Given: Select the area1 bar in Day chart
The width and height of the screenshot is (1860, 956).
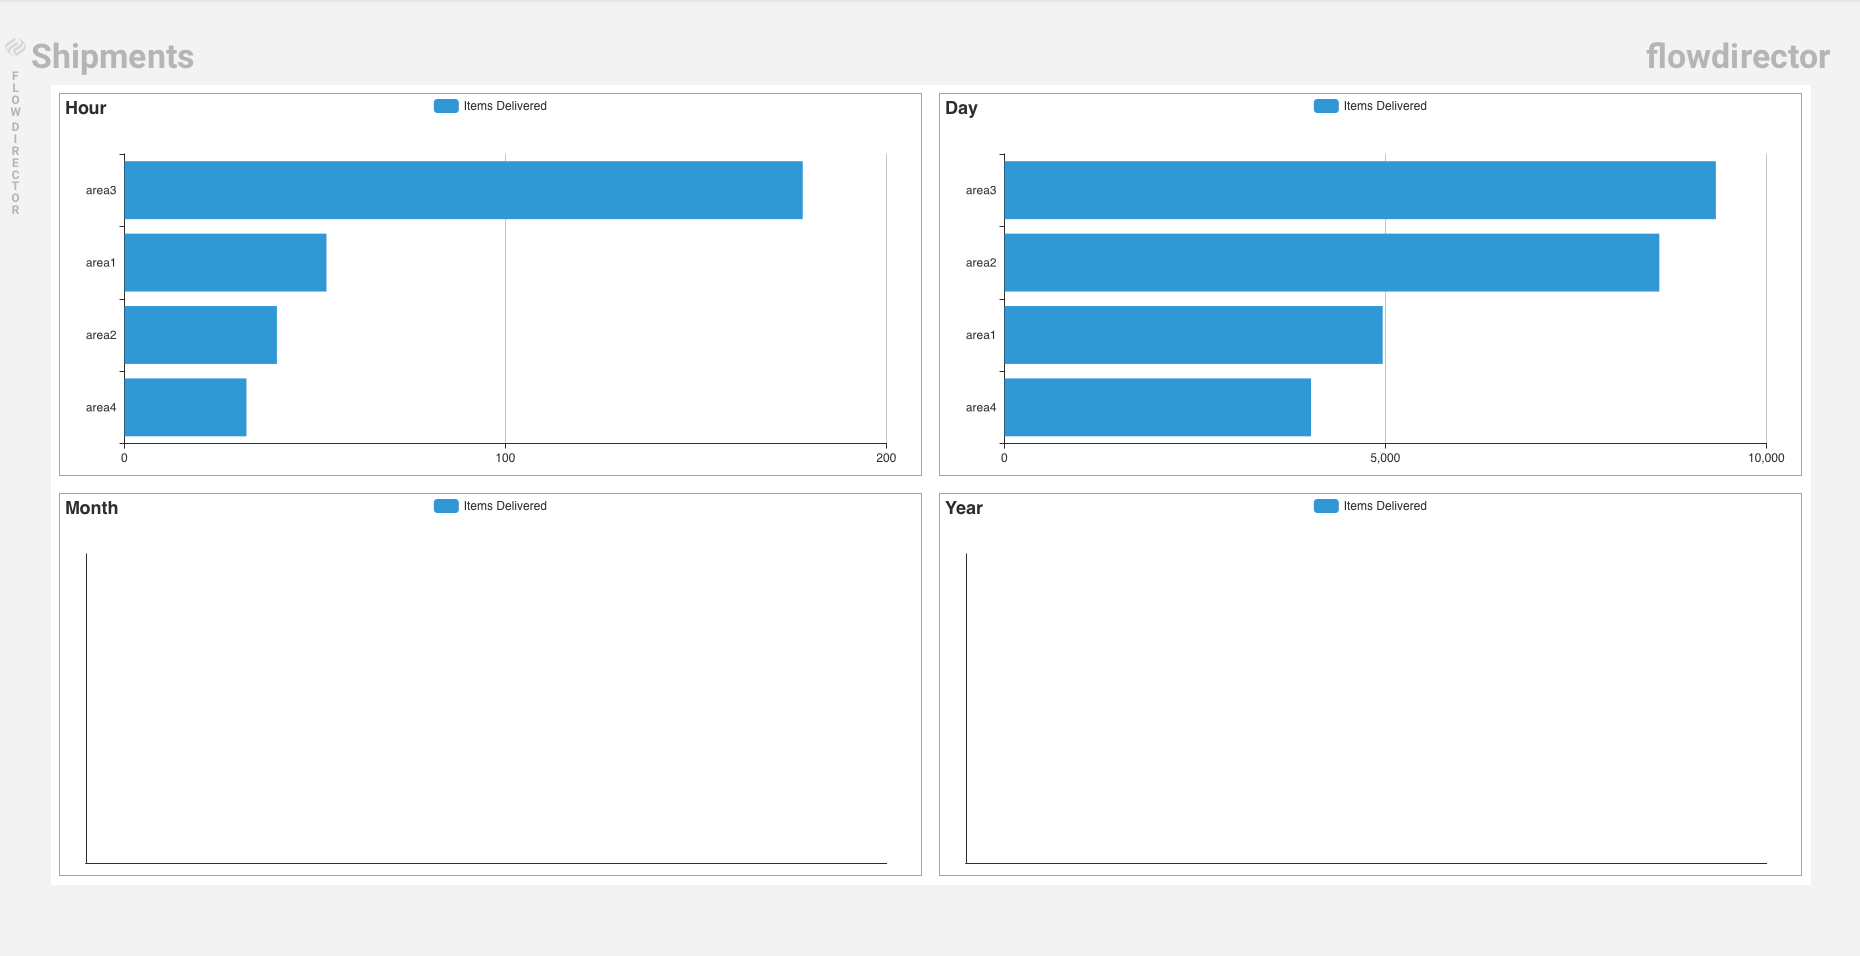Looking at the screenshot, I should [1193, 335].
